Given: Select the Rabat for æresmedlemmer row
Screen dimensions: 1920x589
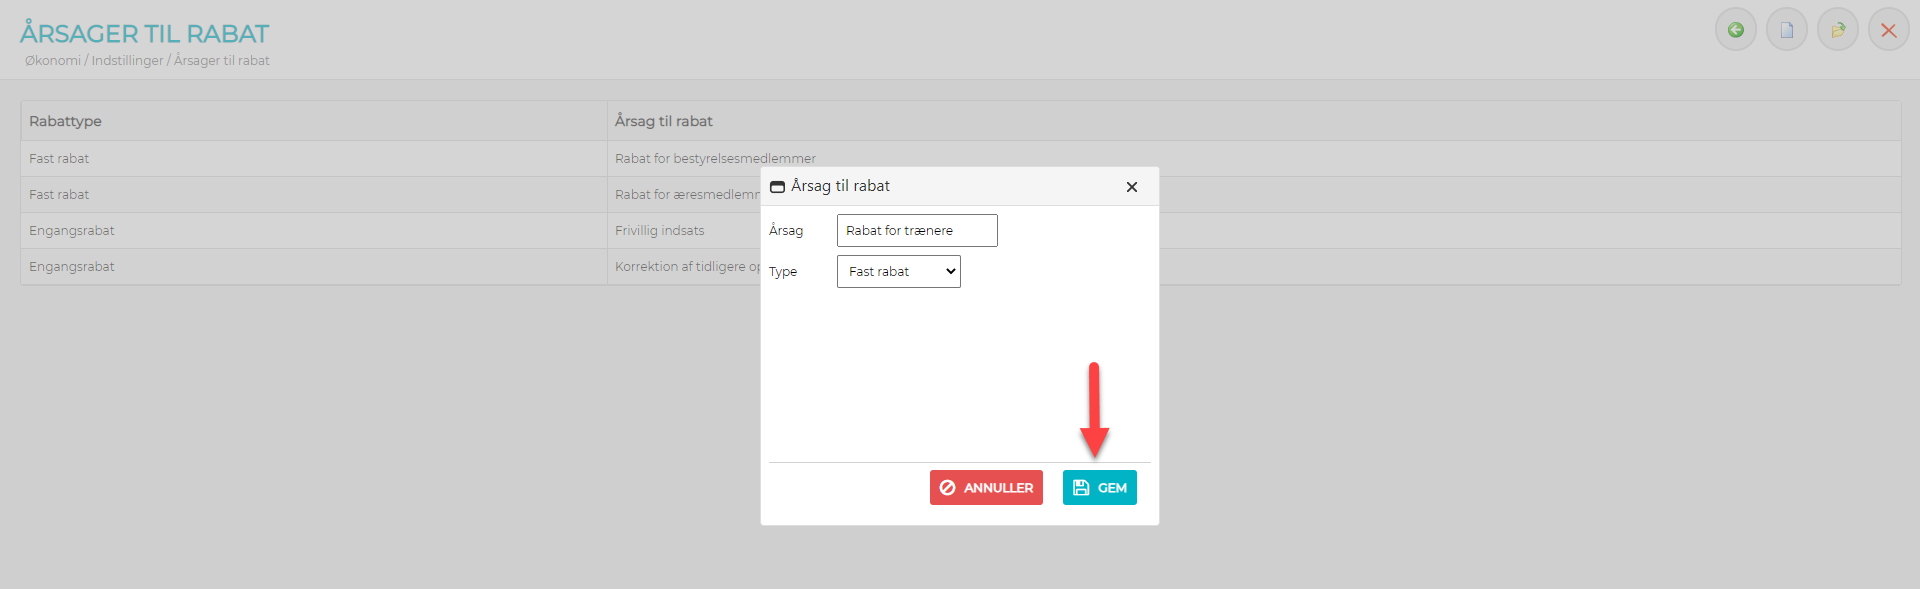Looking at the screenshot, I should (x=686, y=195).
